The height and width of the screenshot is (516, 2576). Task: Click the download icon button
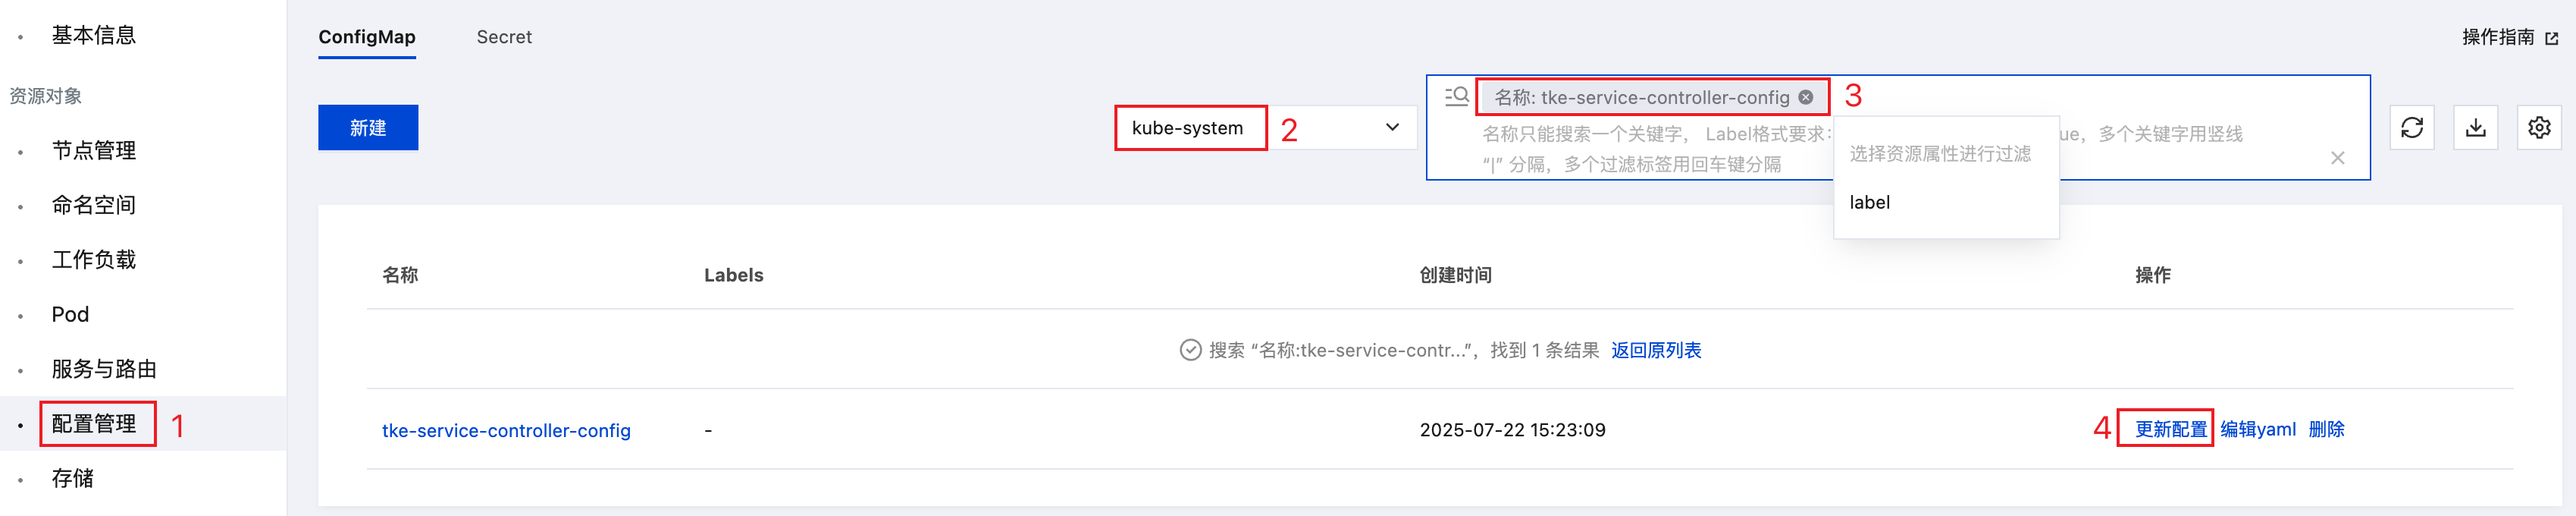[2475, 128]
